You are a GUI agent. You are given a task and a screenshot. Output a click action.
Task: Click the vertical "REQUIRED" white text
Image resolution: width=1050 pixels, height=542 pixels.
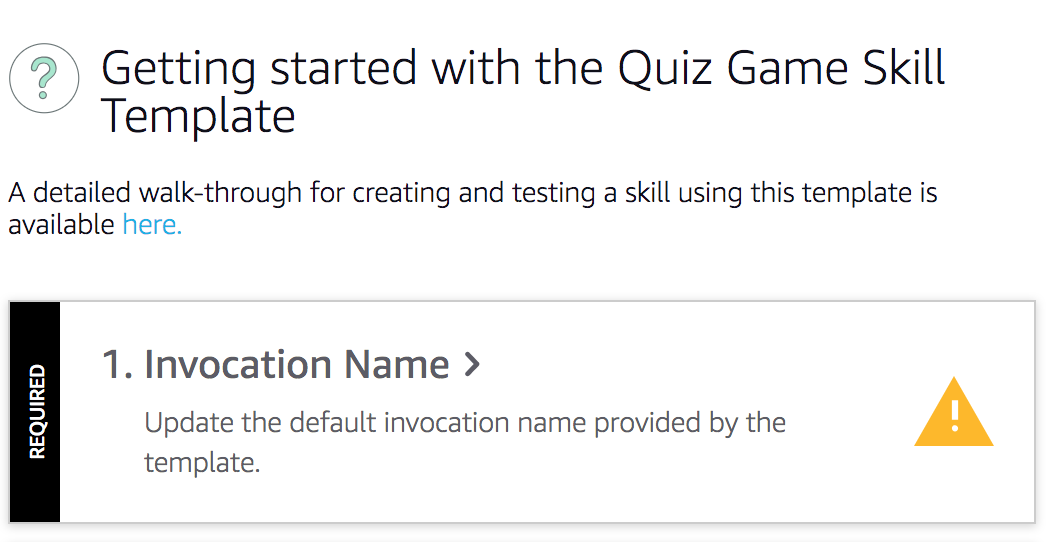36,411
